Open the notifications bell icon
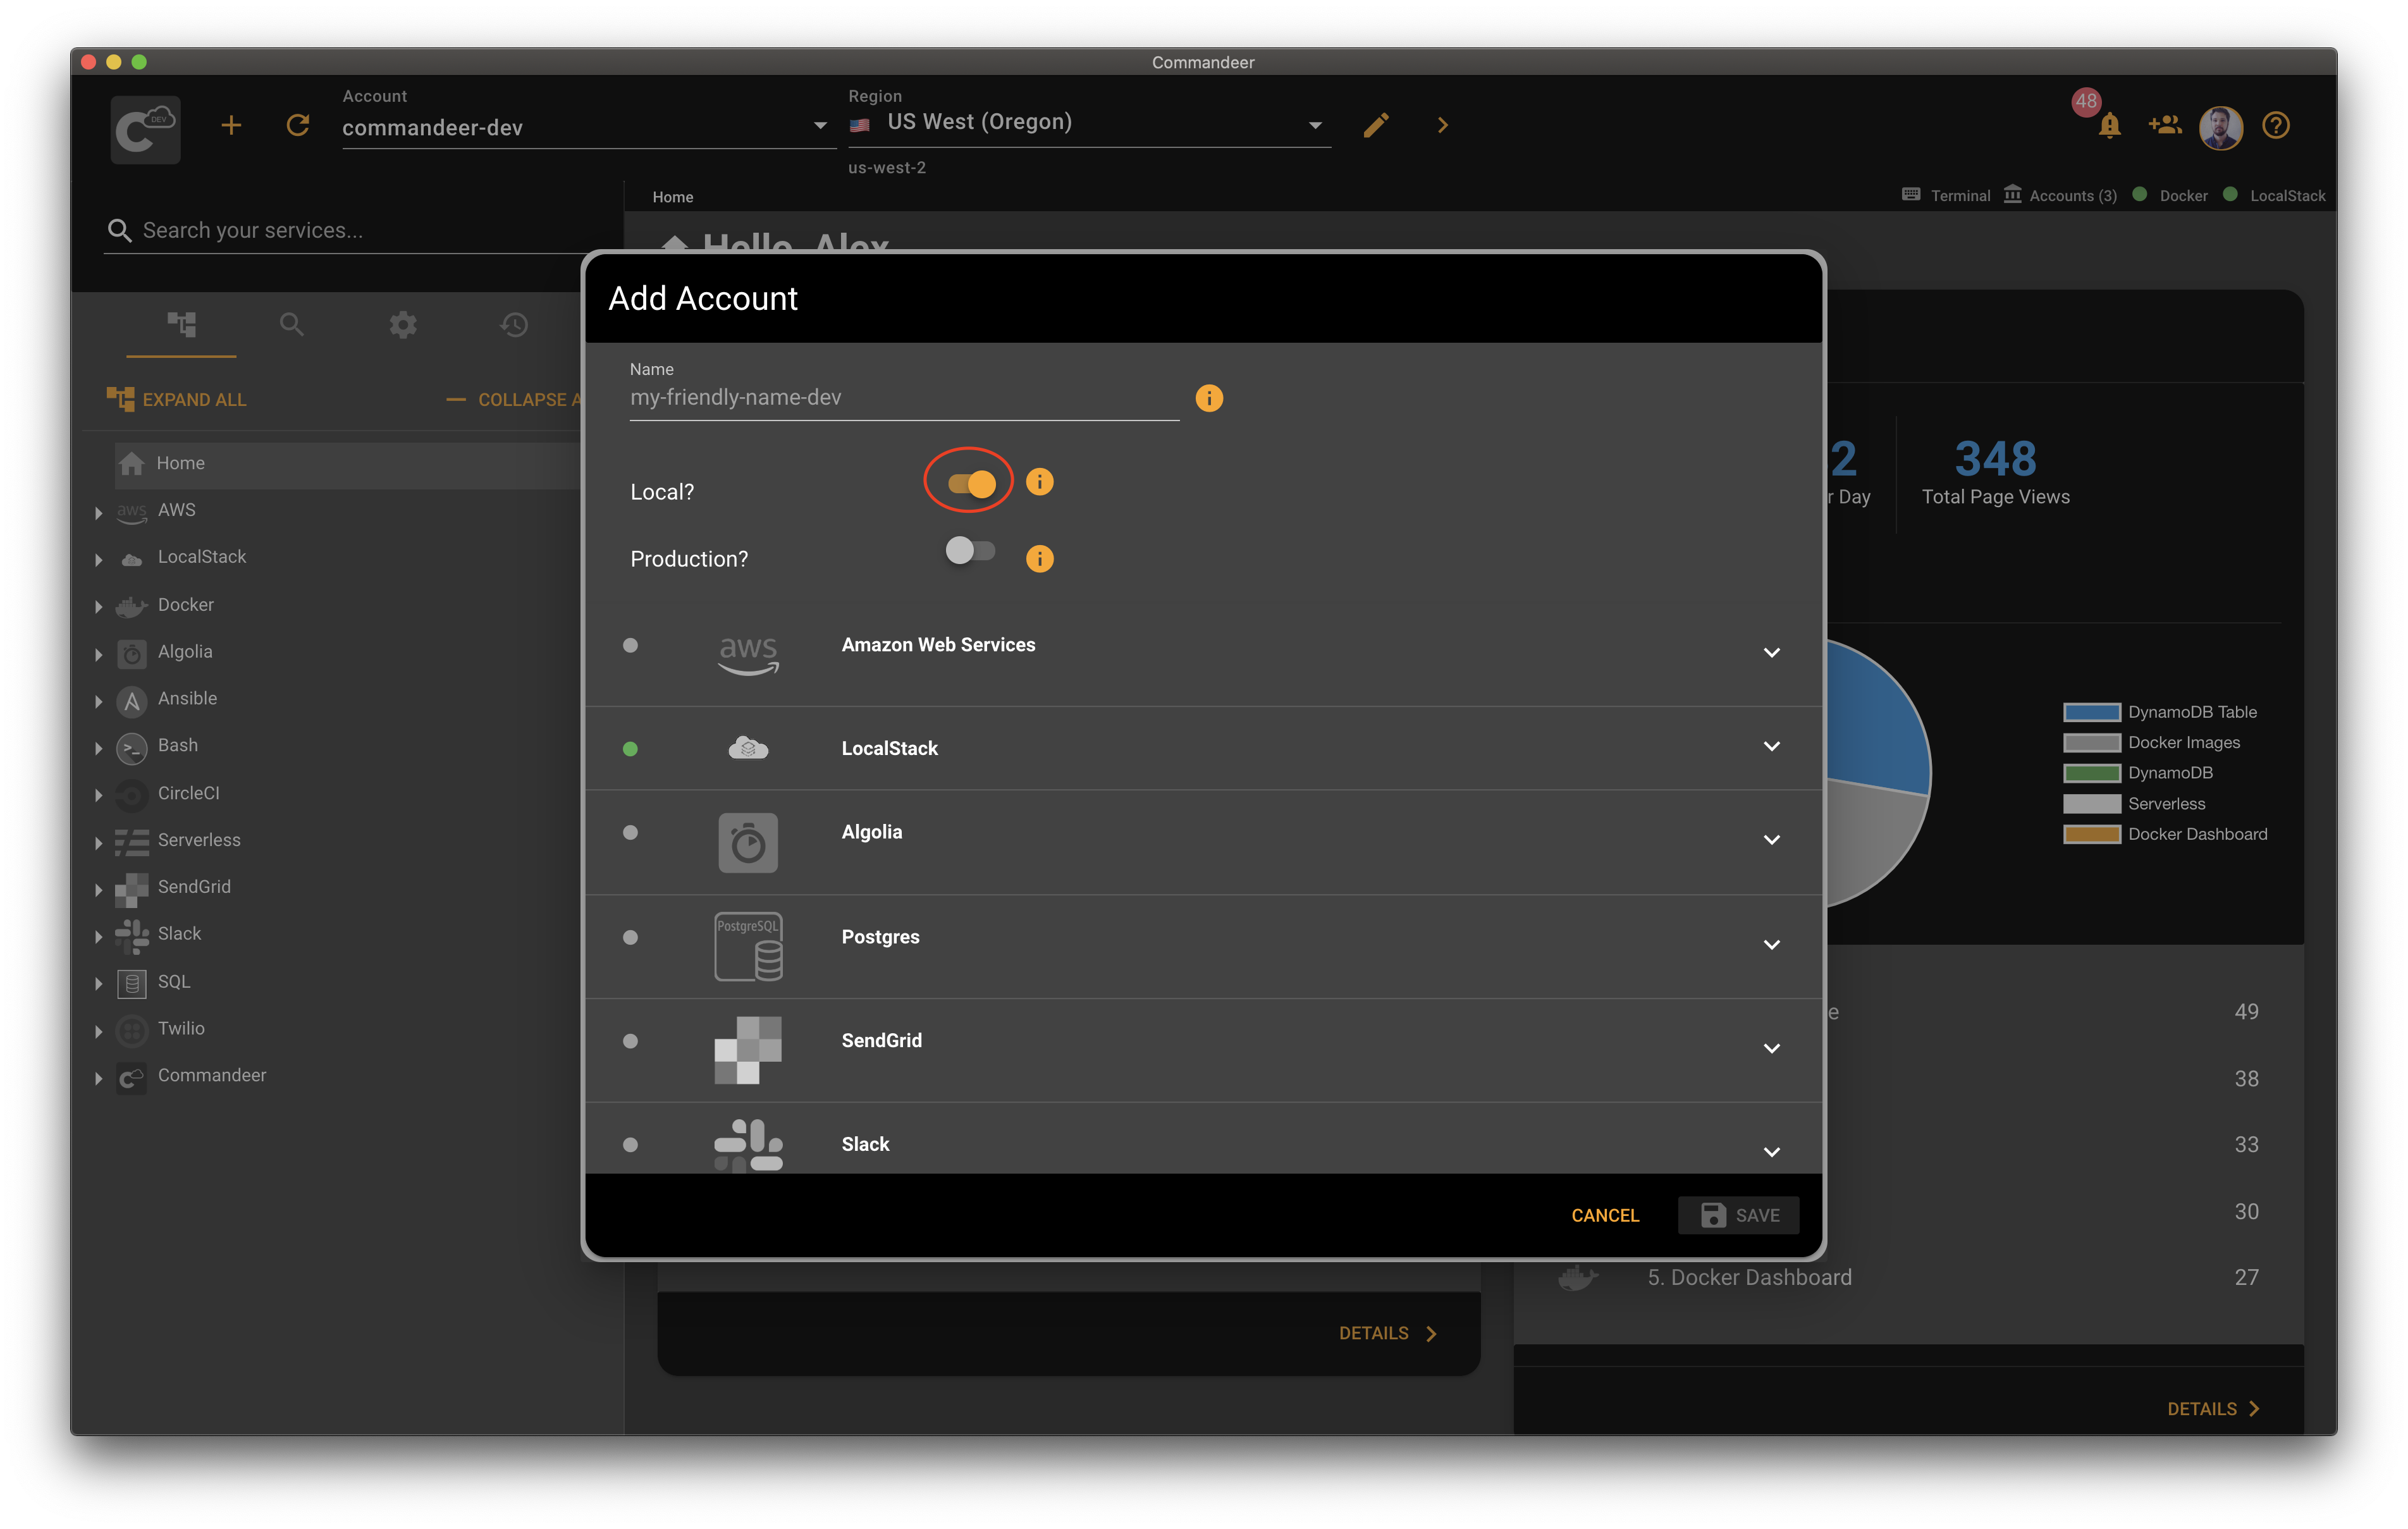This screenshot has width=2408, height=1529. point(2109,125)
